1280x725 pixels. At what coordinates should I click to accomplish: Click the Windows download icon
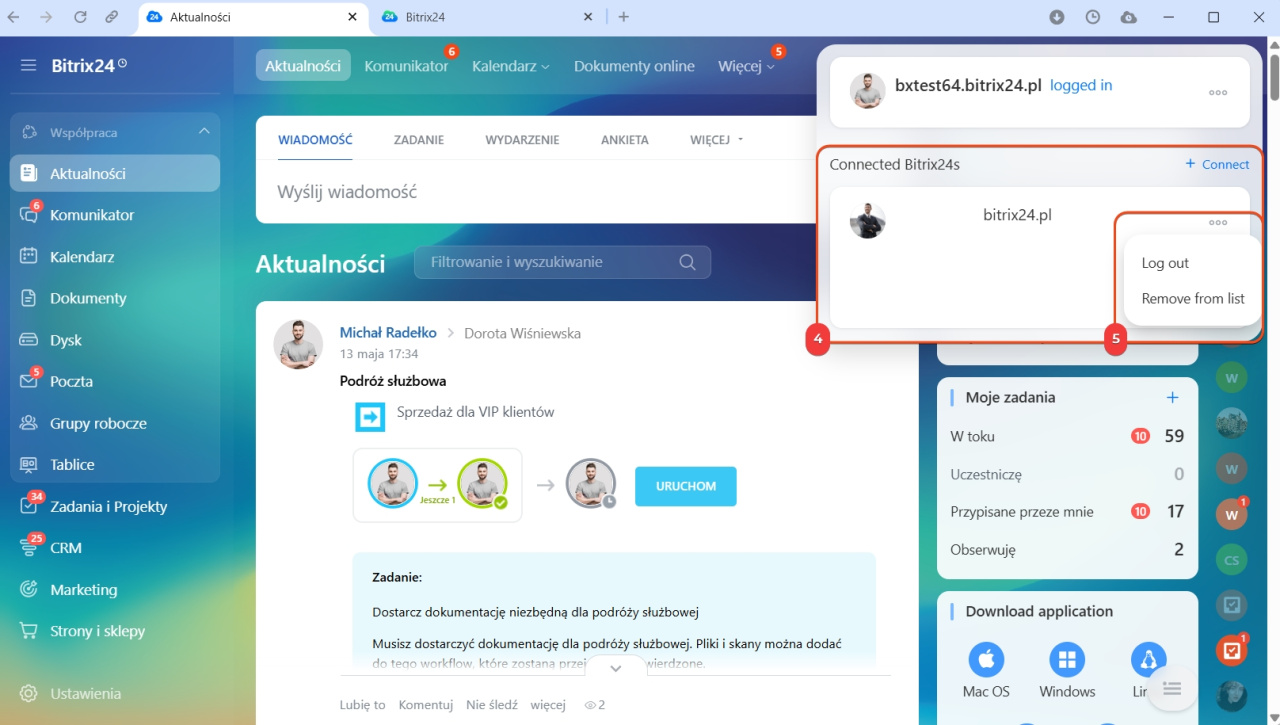coord(1067,660)
